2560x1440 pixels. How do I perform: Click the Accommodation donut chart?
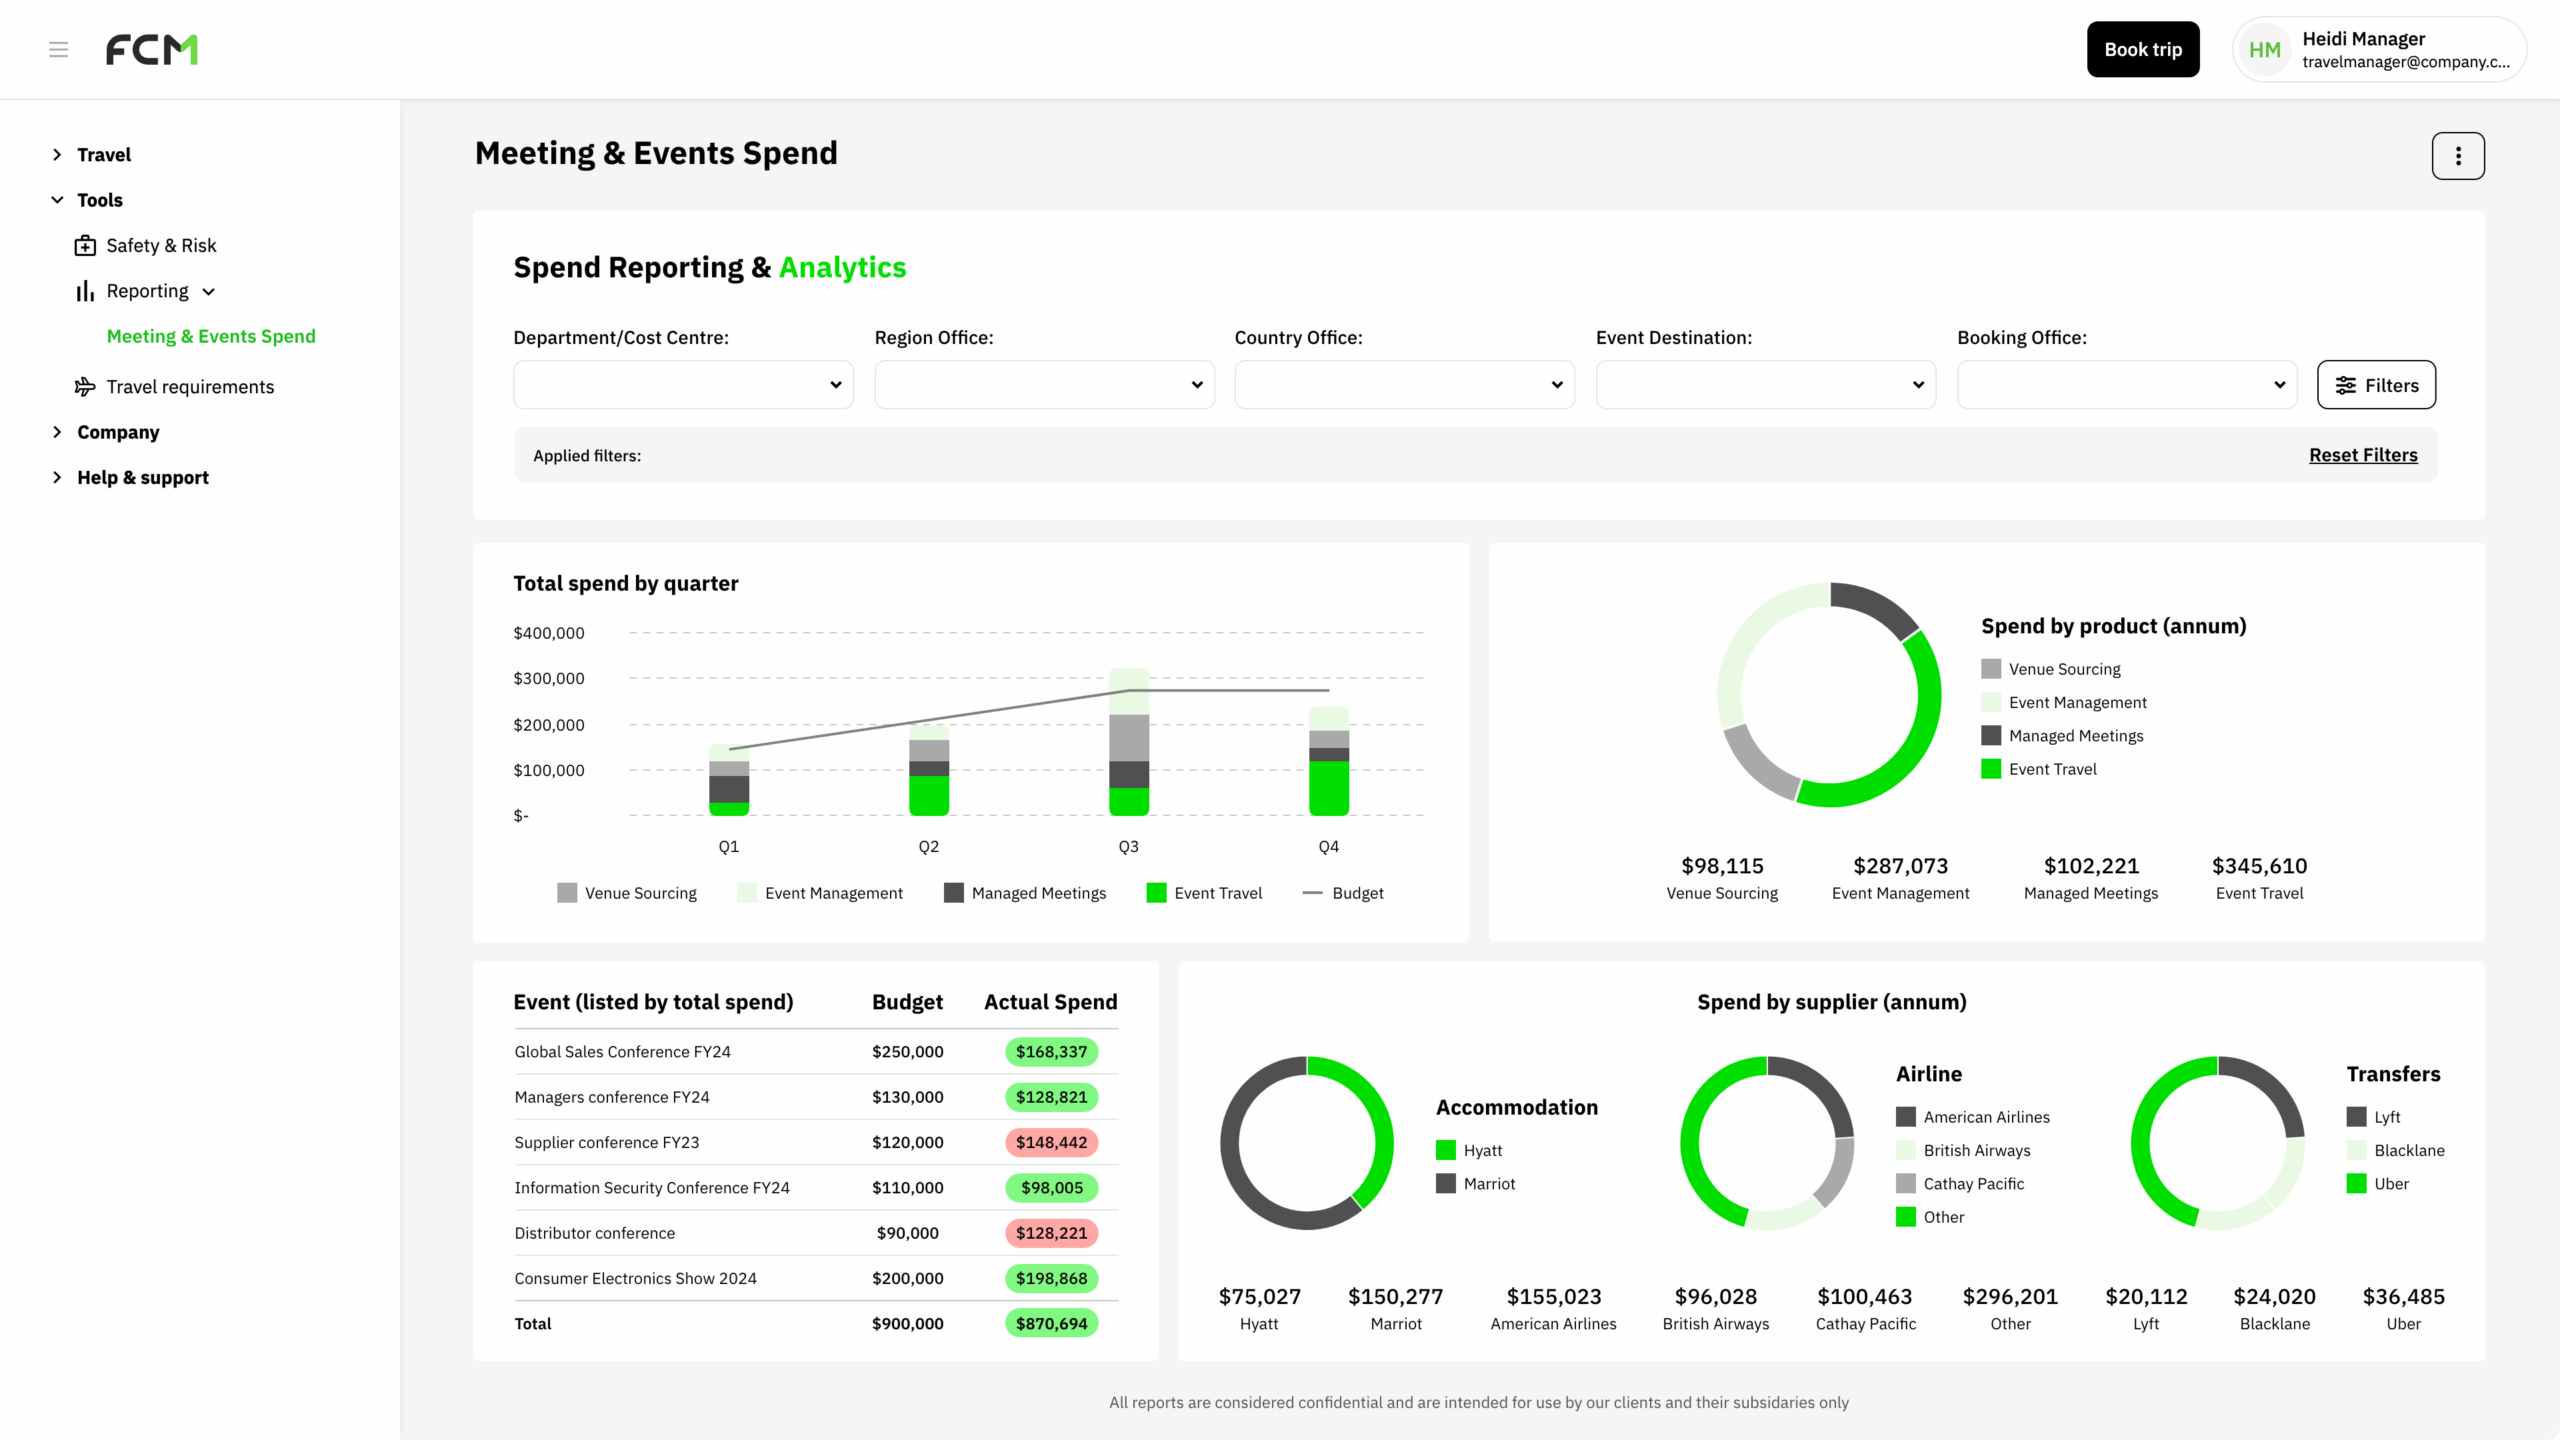point(1306,1143)
